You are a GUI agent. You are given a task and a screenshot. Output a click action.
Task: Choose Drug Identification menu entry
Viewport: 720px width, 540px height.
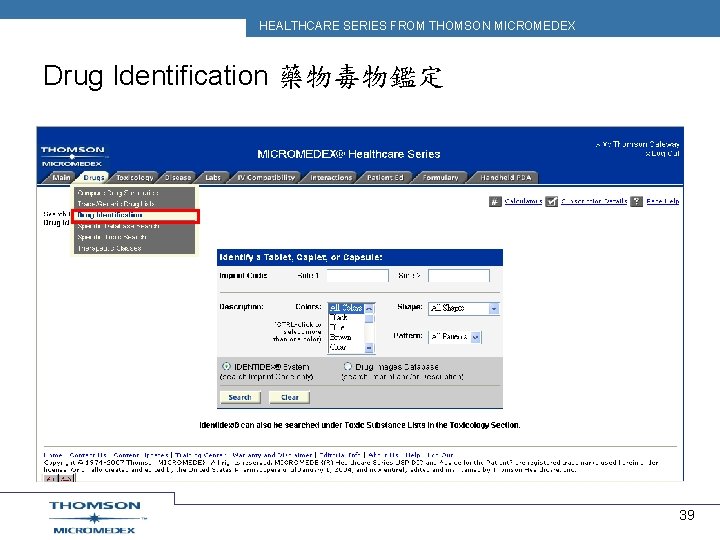tap(134, 215)
